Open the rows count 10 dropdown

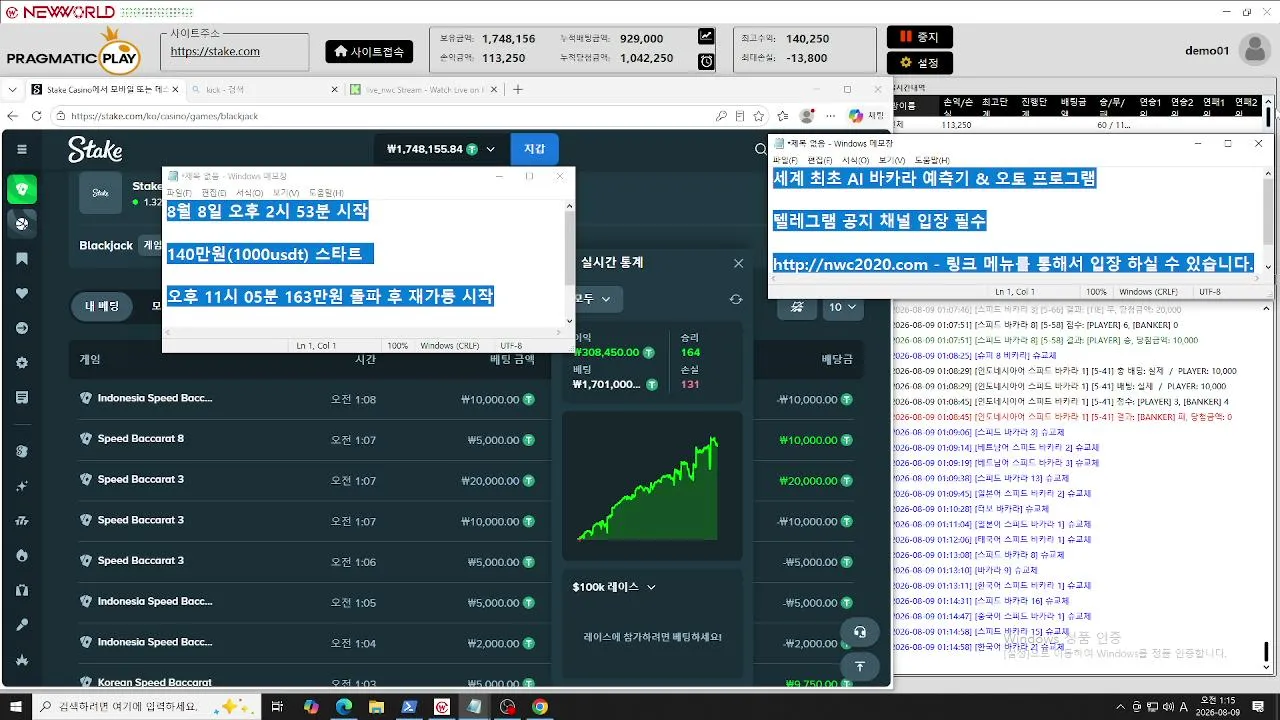point(844,307)
